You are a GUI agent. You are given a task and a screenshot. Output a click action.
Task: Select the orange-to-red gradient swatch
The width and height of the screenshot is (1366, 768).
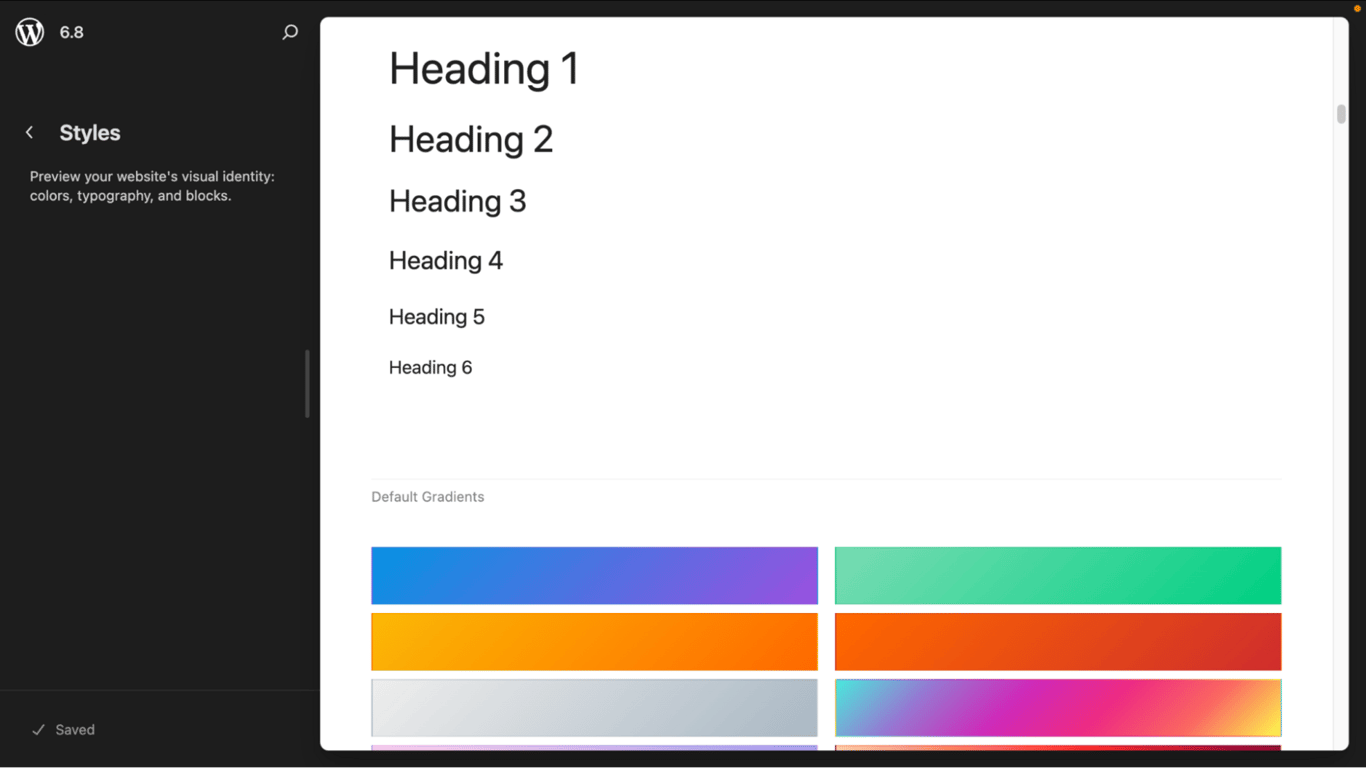[x=1057, y=641]
